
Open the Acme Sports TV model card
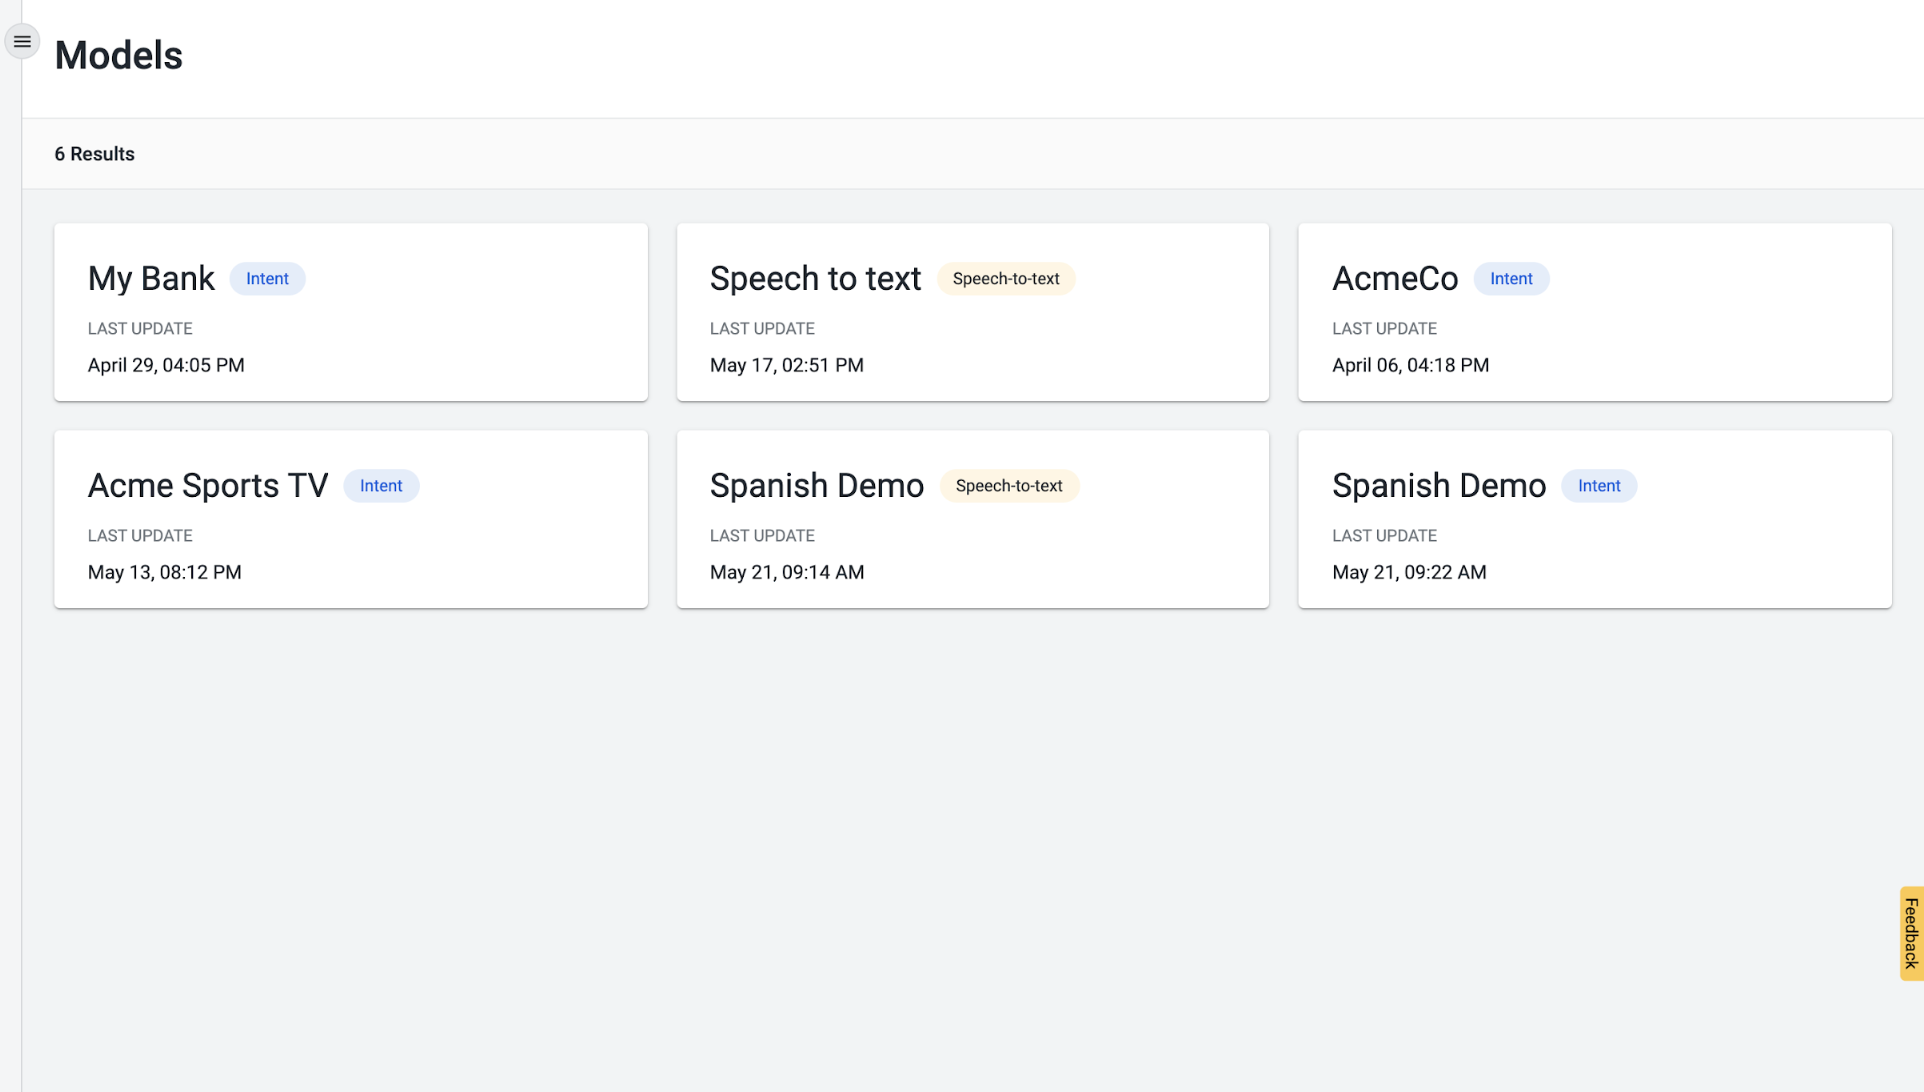click(x=351, y=519)
